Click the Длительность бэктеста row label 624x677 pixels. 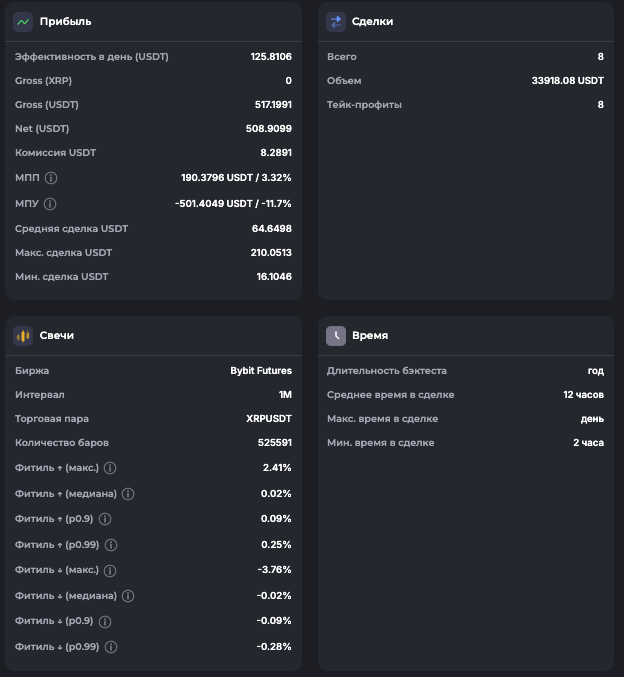pos(386,371)
